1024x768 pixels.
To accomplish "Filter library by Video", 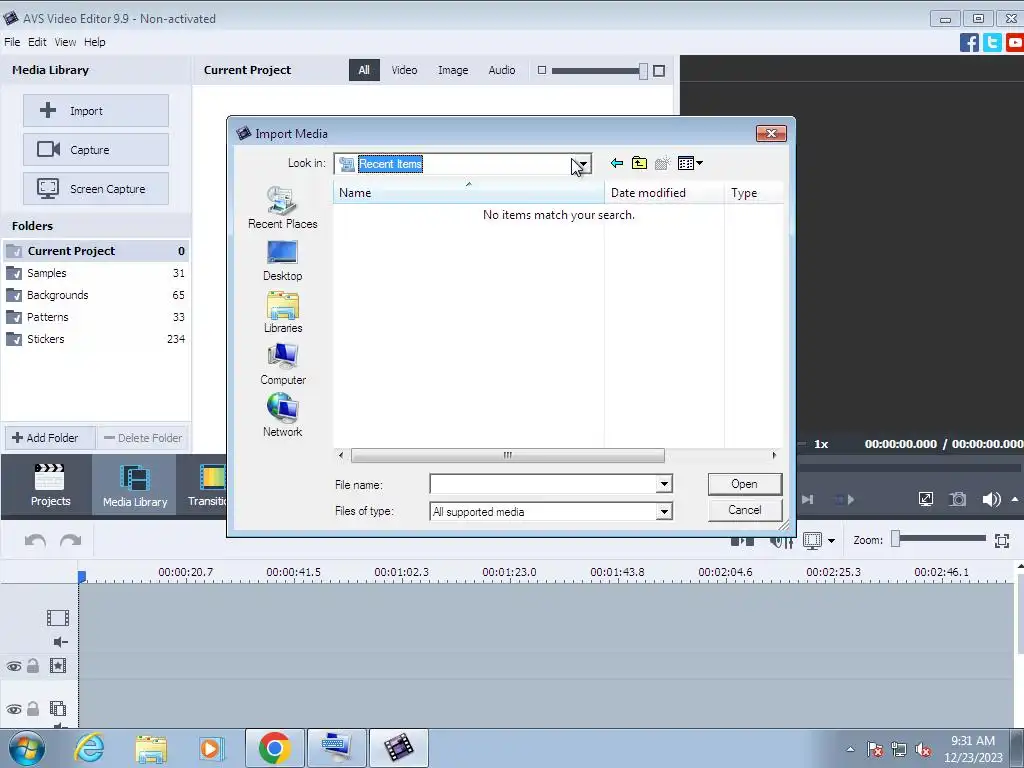I will click(404, 70).
